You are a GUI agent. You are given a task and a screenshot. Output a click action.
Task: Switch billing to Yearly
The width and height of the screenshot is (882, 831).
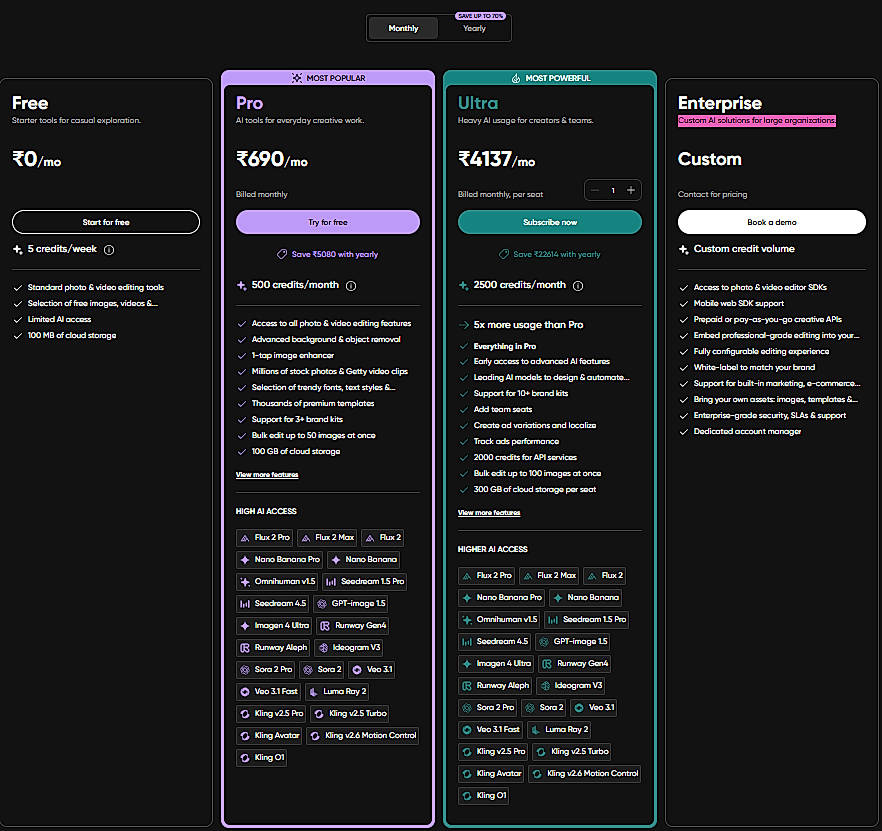(x=474, y=28)
